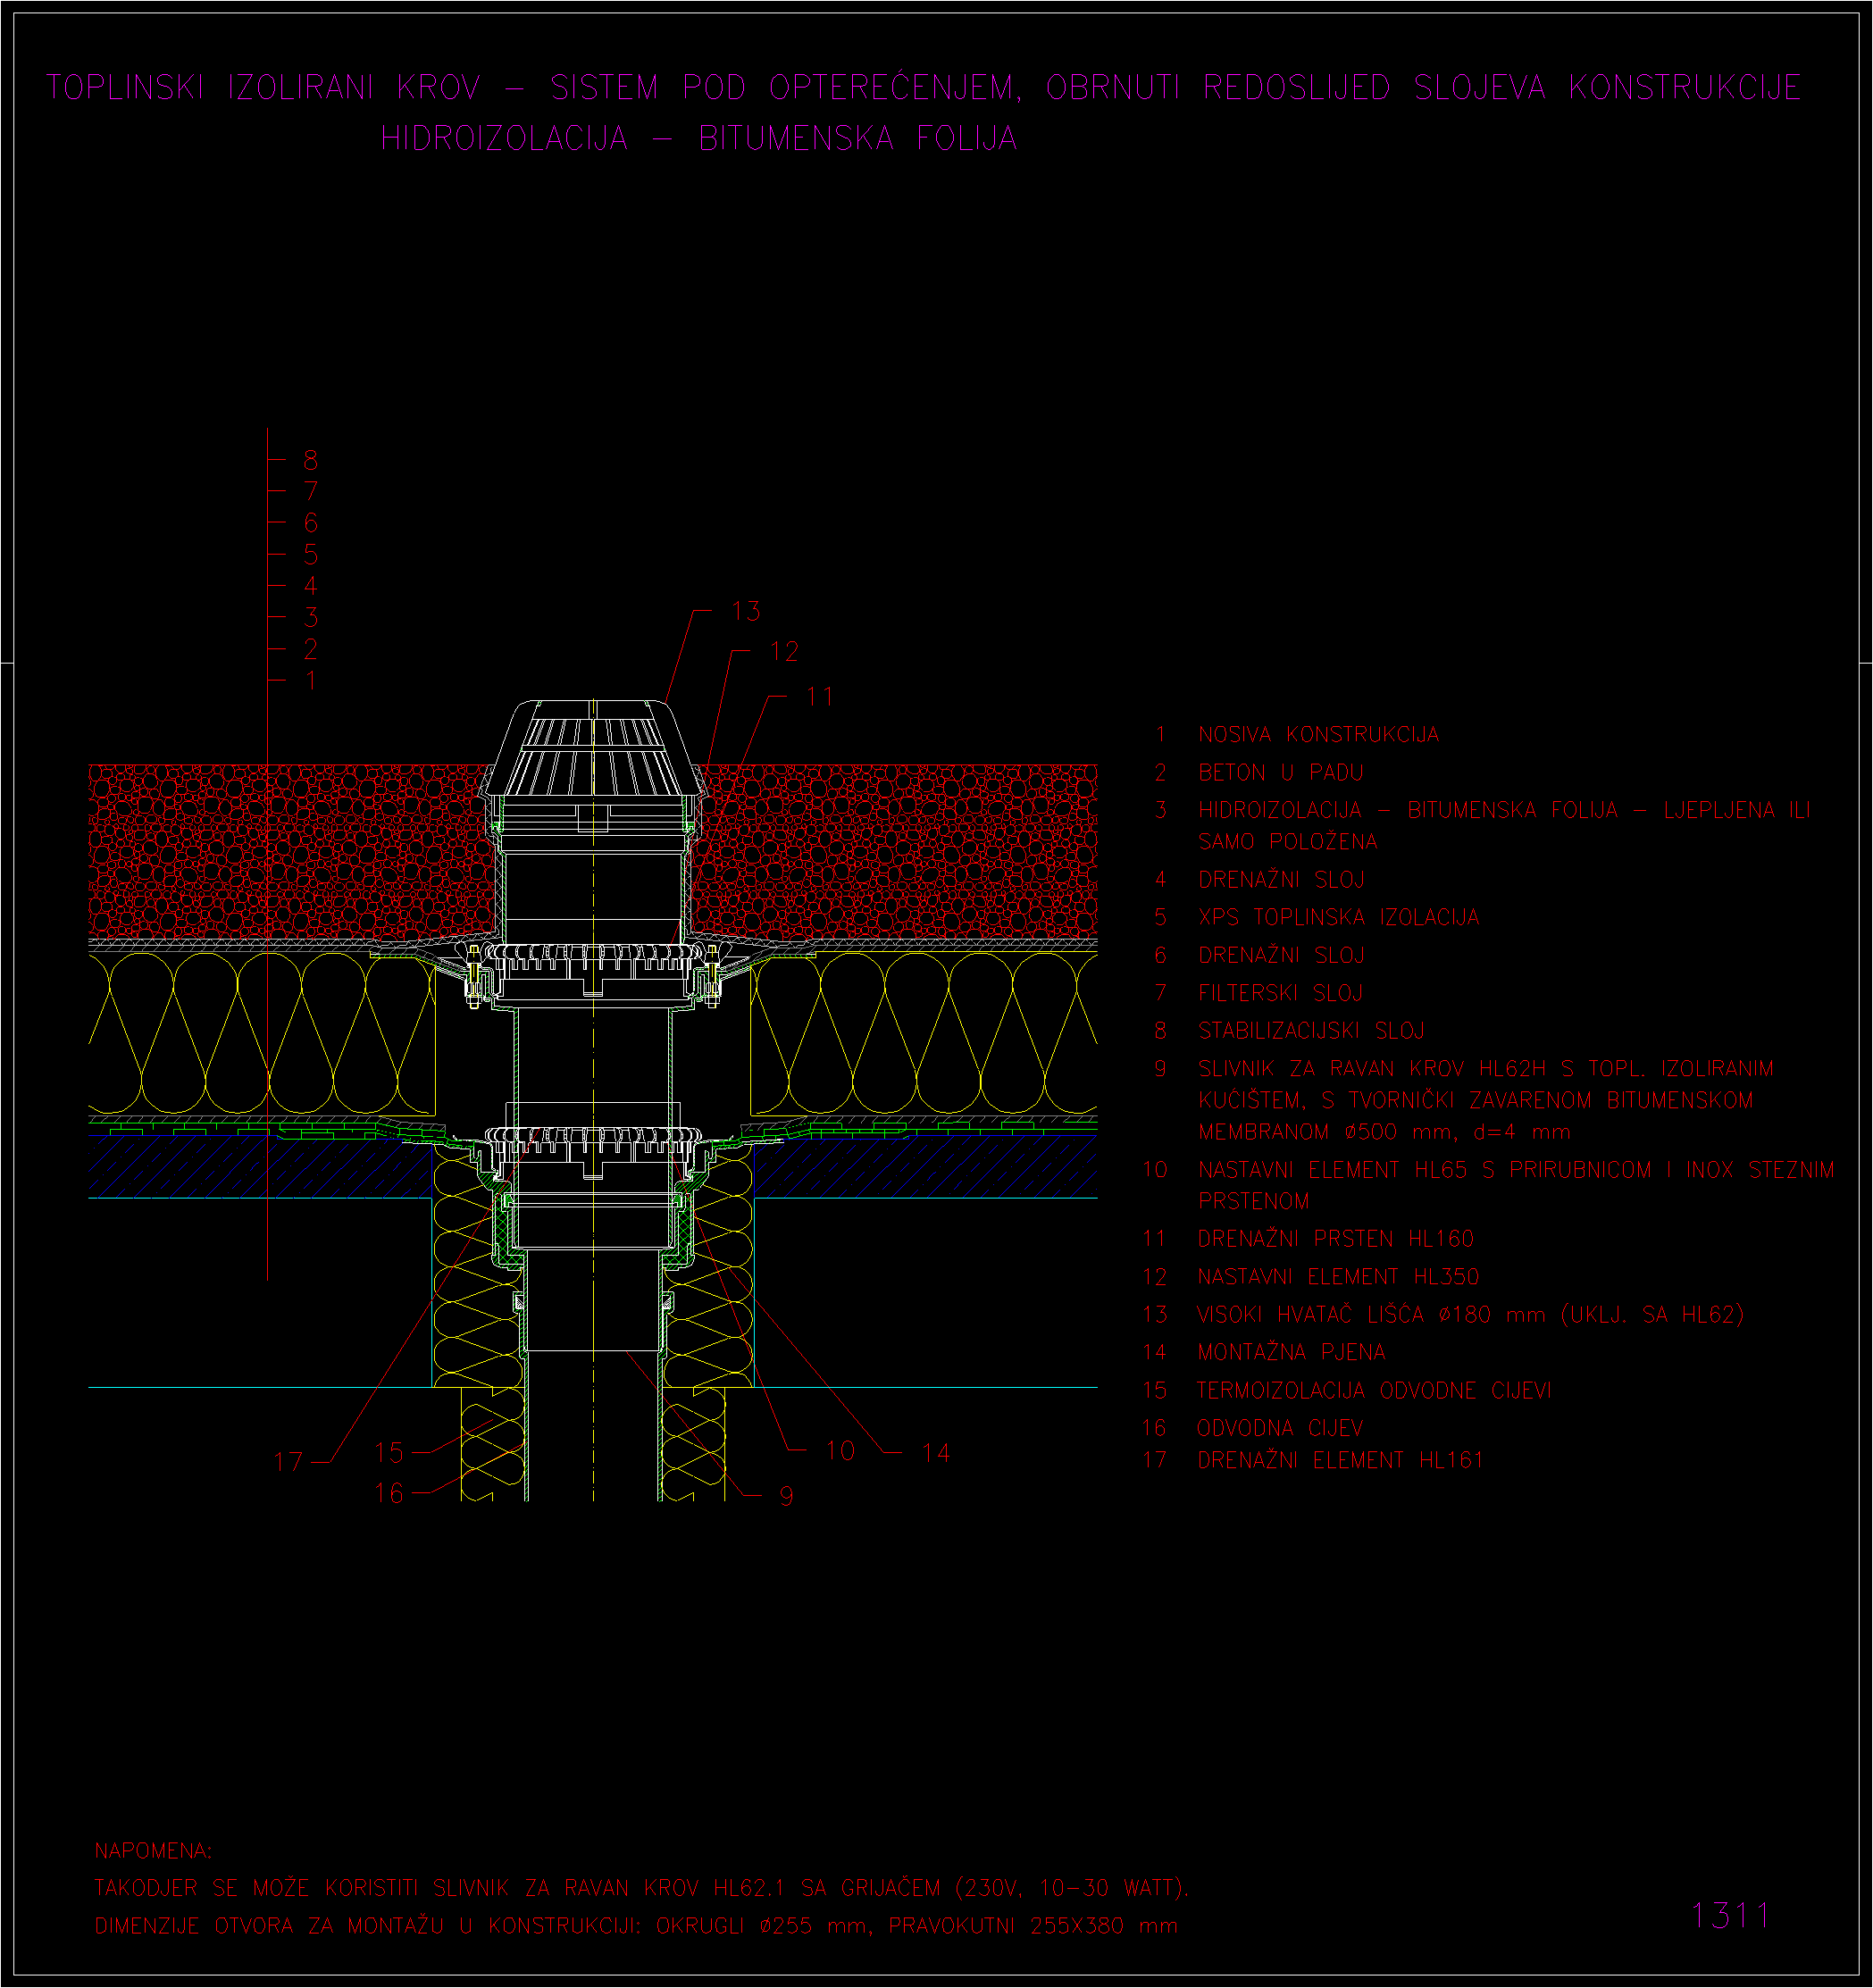Image resolution: width=1873 pixels, height=1988 pixels.
Task: Click callout number 12 beside the drain leader
Action: pyautogui.click(x=784, y=652)
